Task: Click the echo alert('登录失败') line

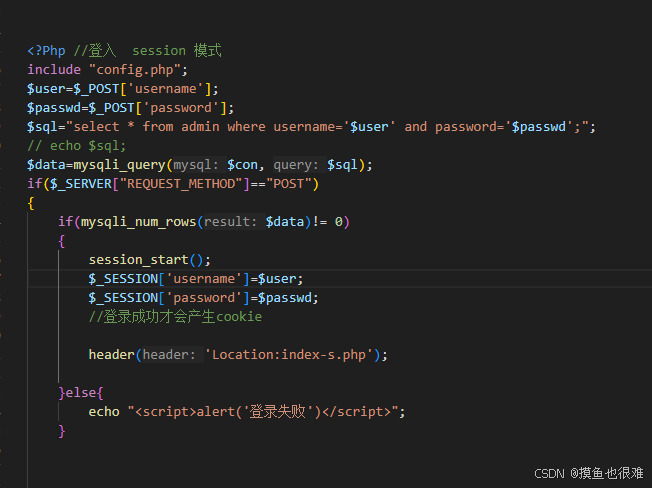Action: (x=247, y=412)
